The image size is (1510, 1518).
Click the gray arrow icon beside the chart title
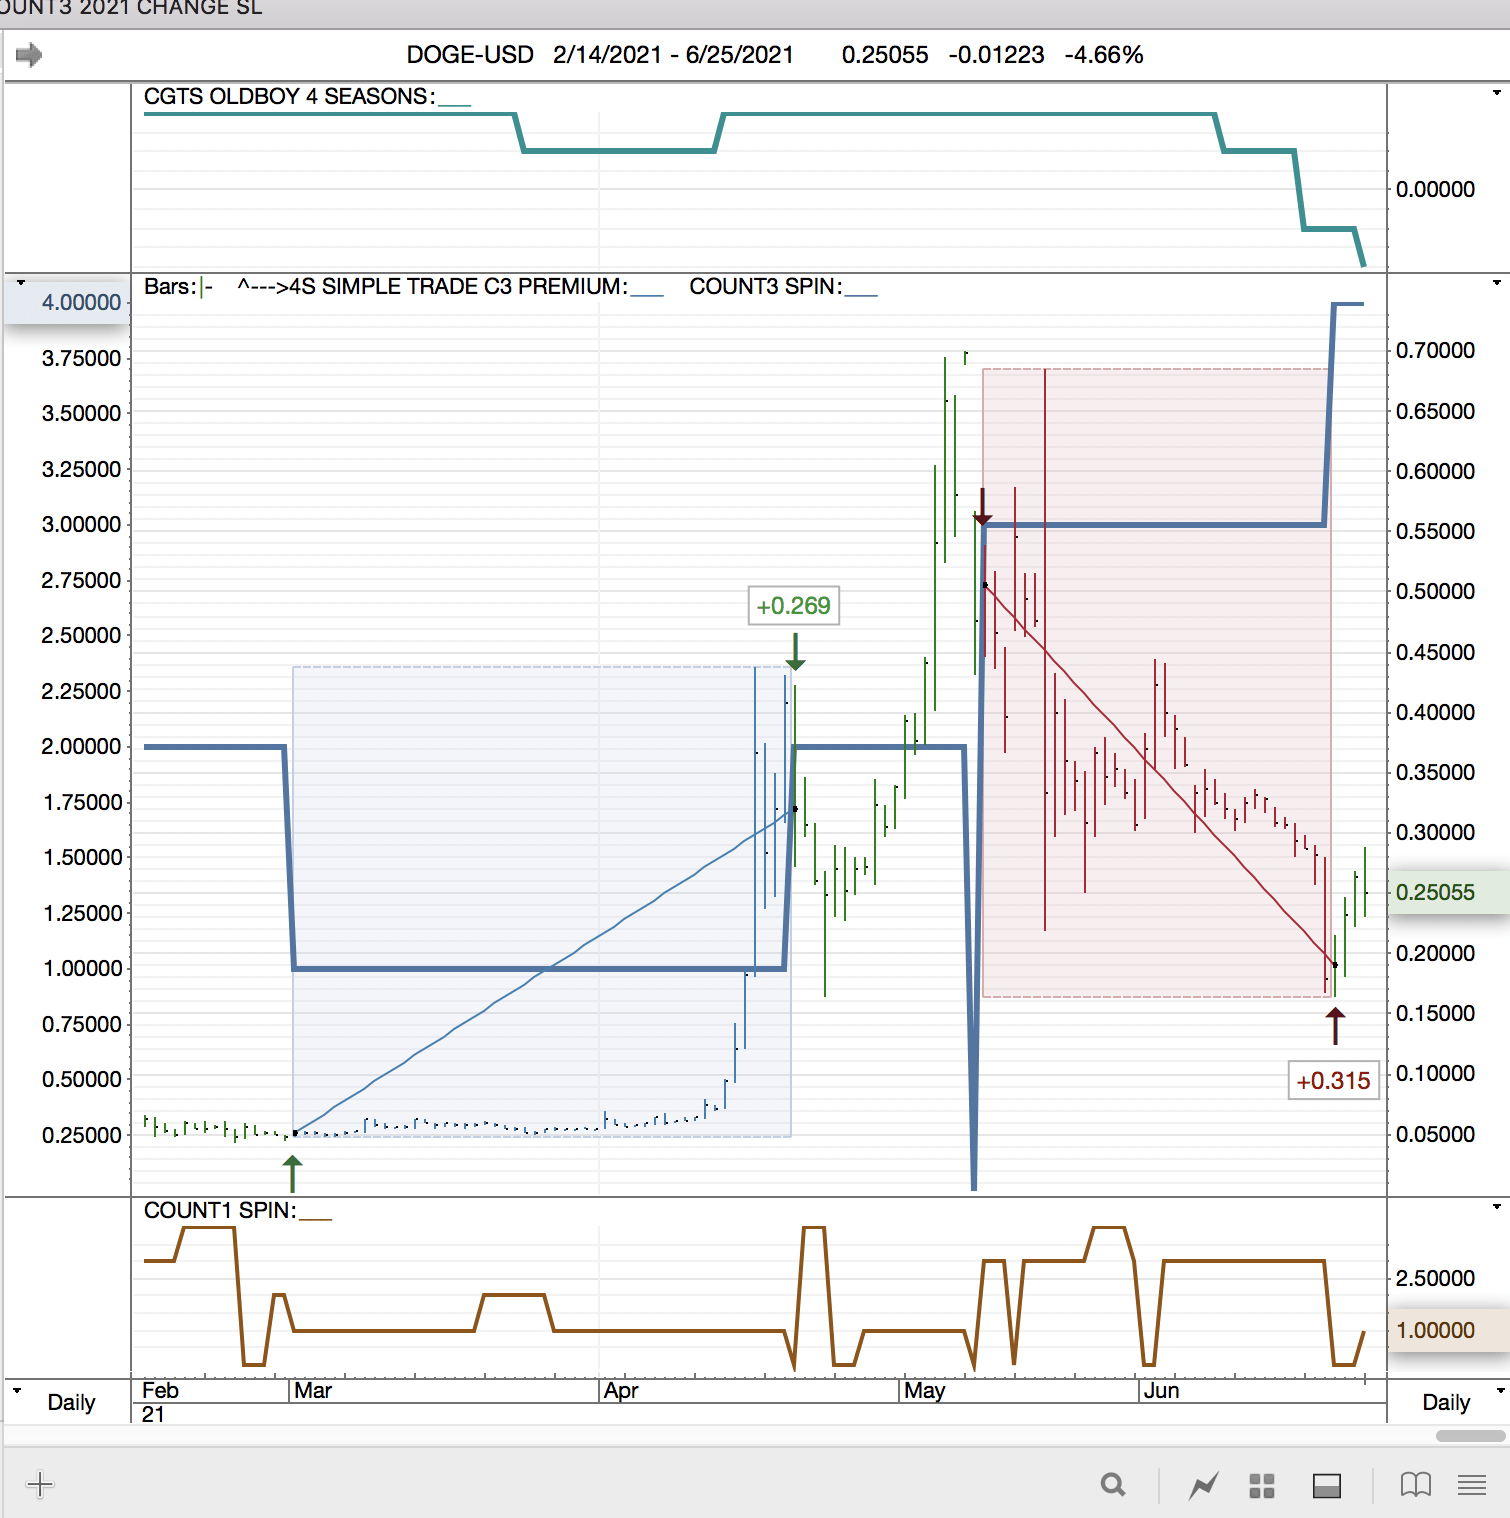(x=29, y=55)
